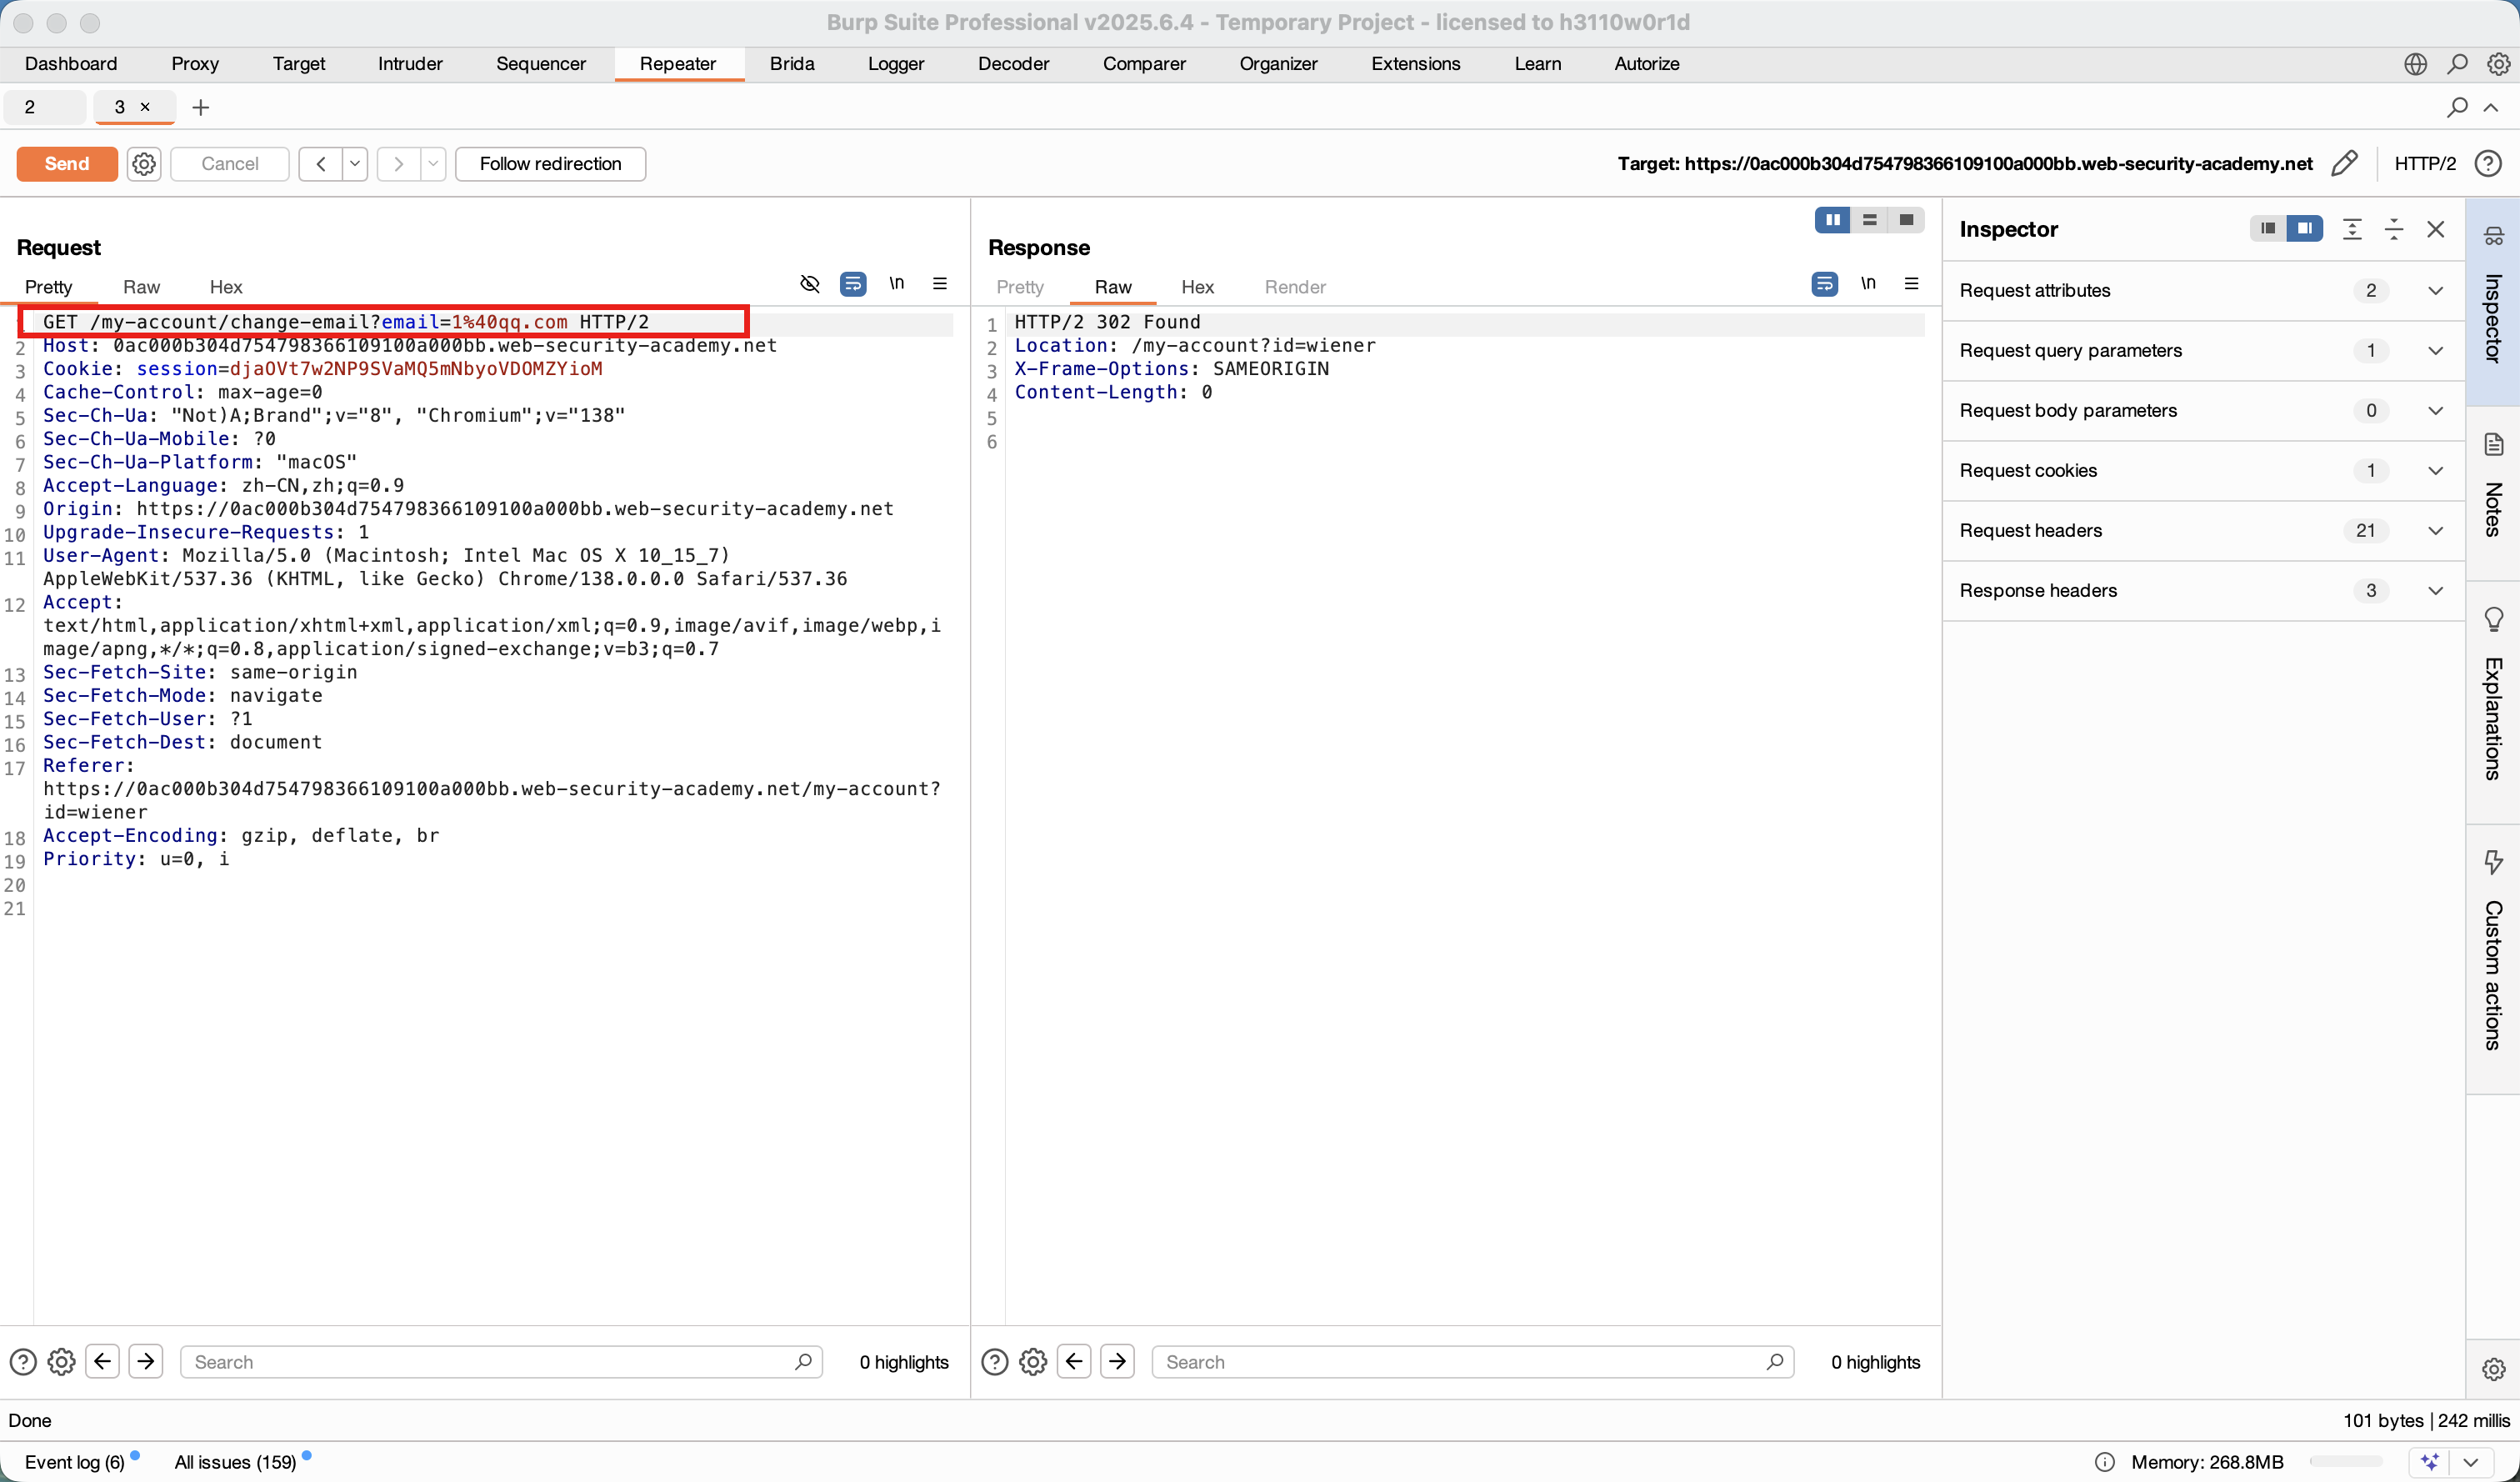2520x1482 pixels.
Task: Open the Hex tab in Response
Action: point(1197,287)
